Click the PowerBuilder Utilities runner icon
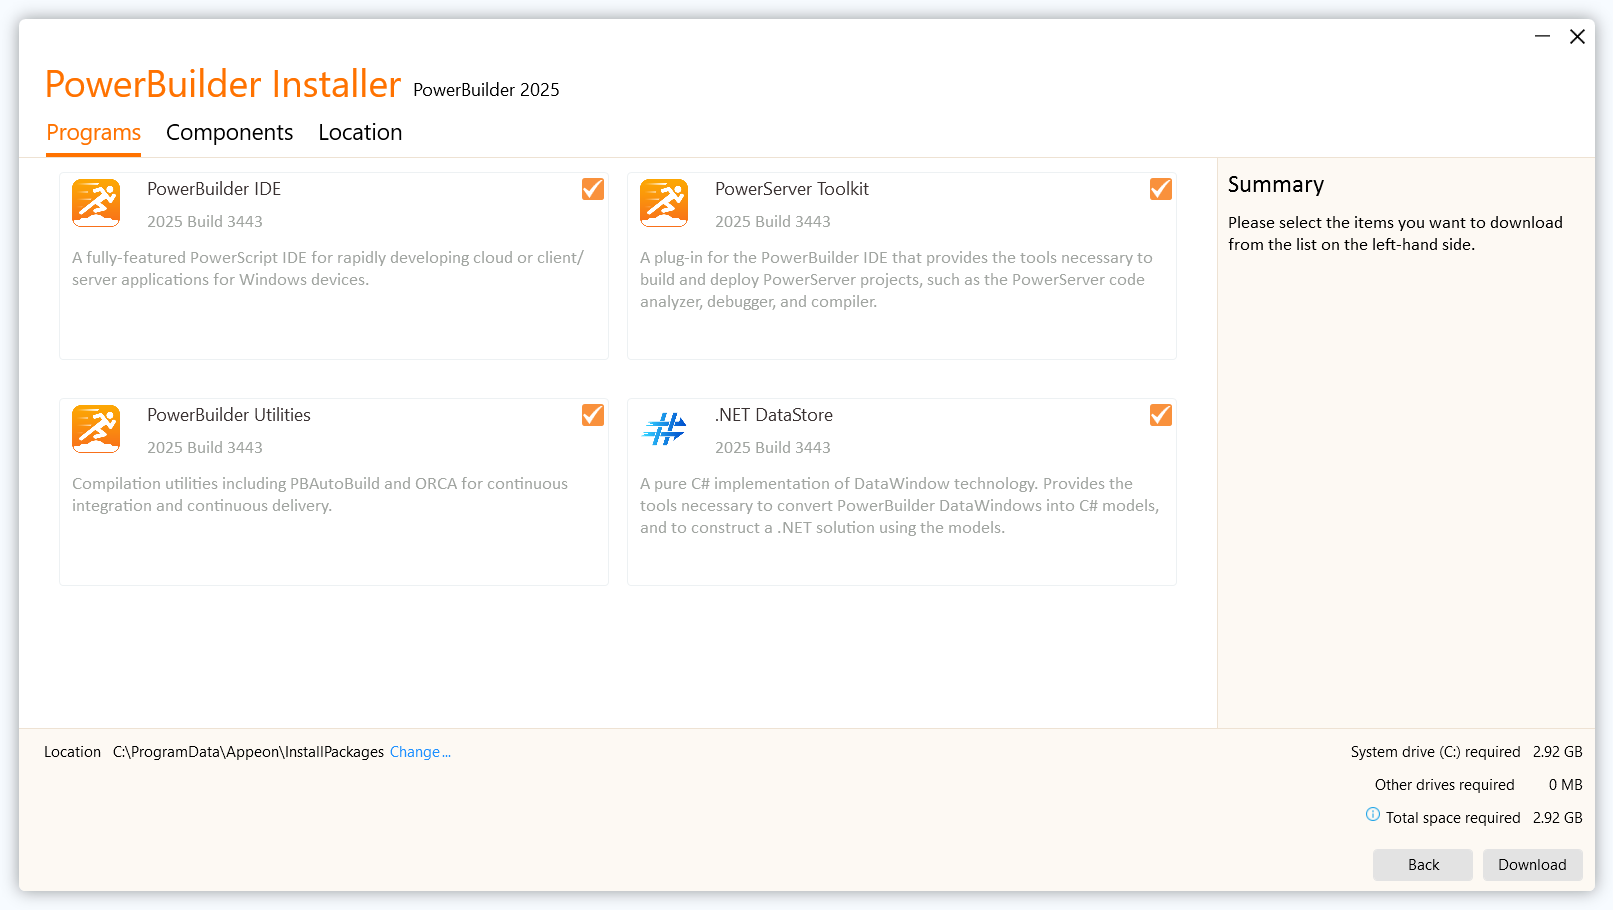 click(96, 429)
